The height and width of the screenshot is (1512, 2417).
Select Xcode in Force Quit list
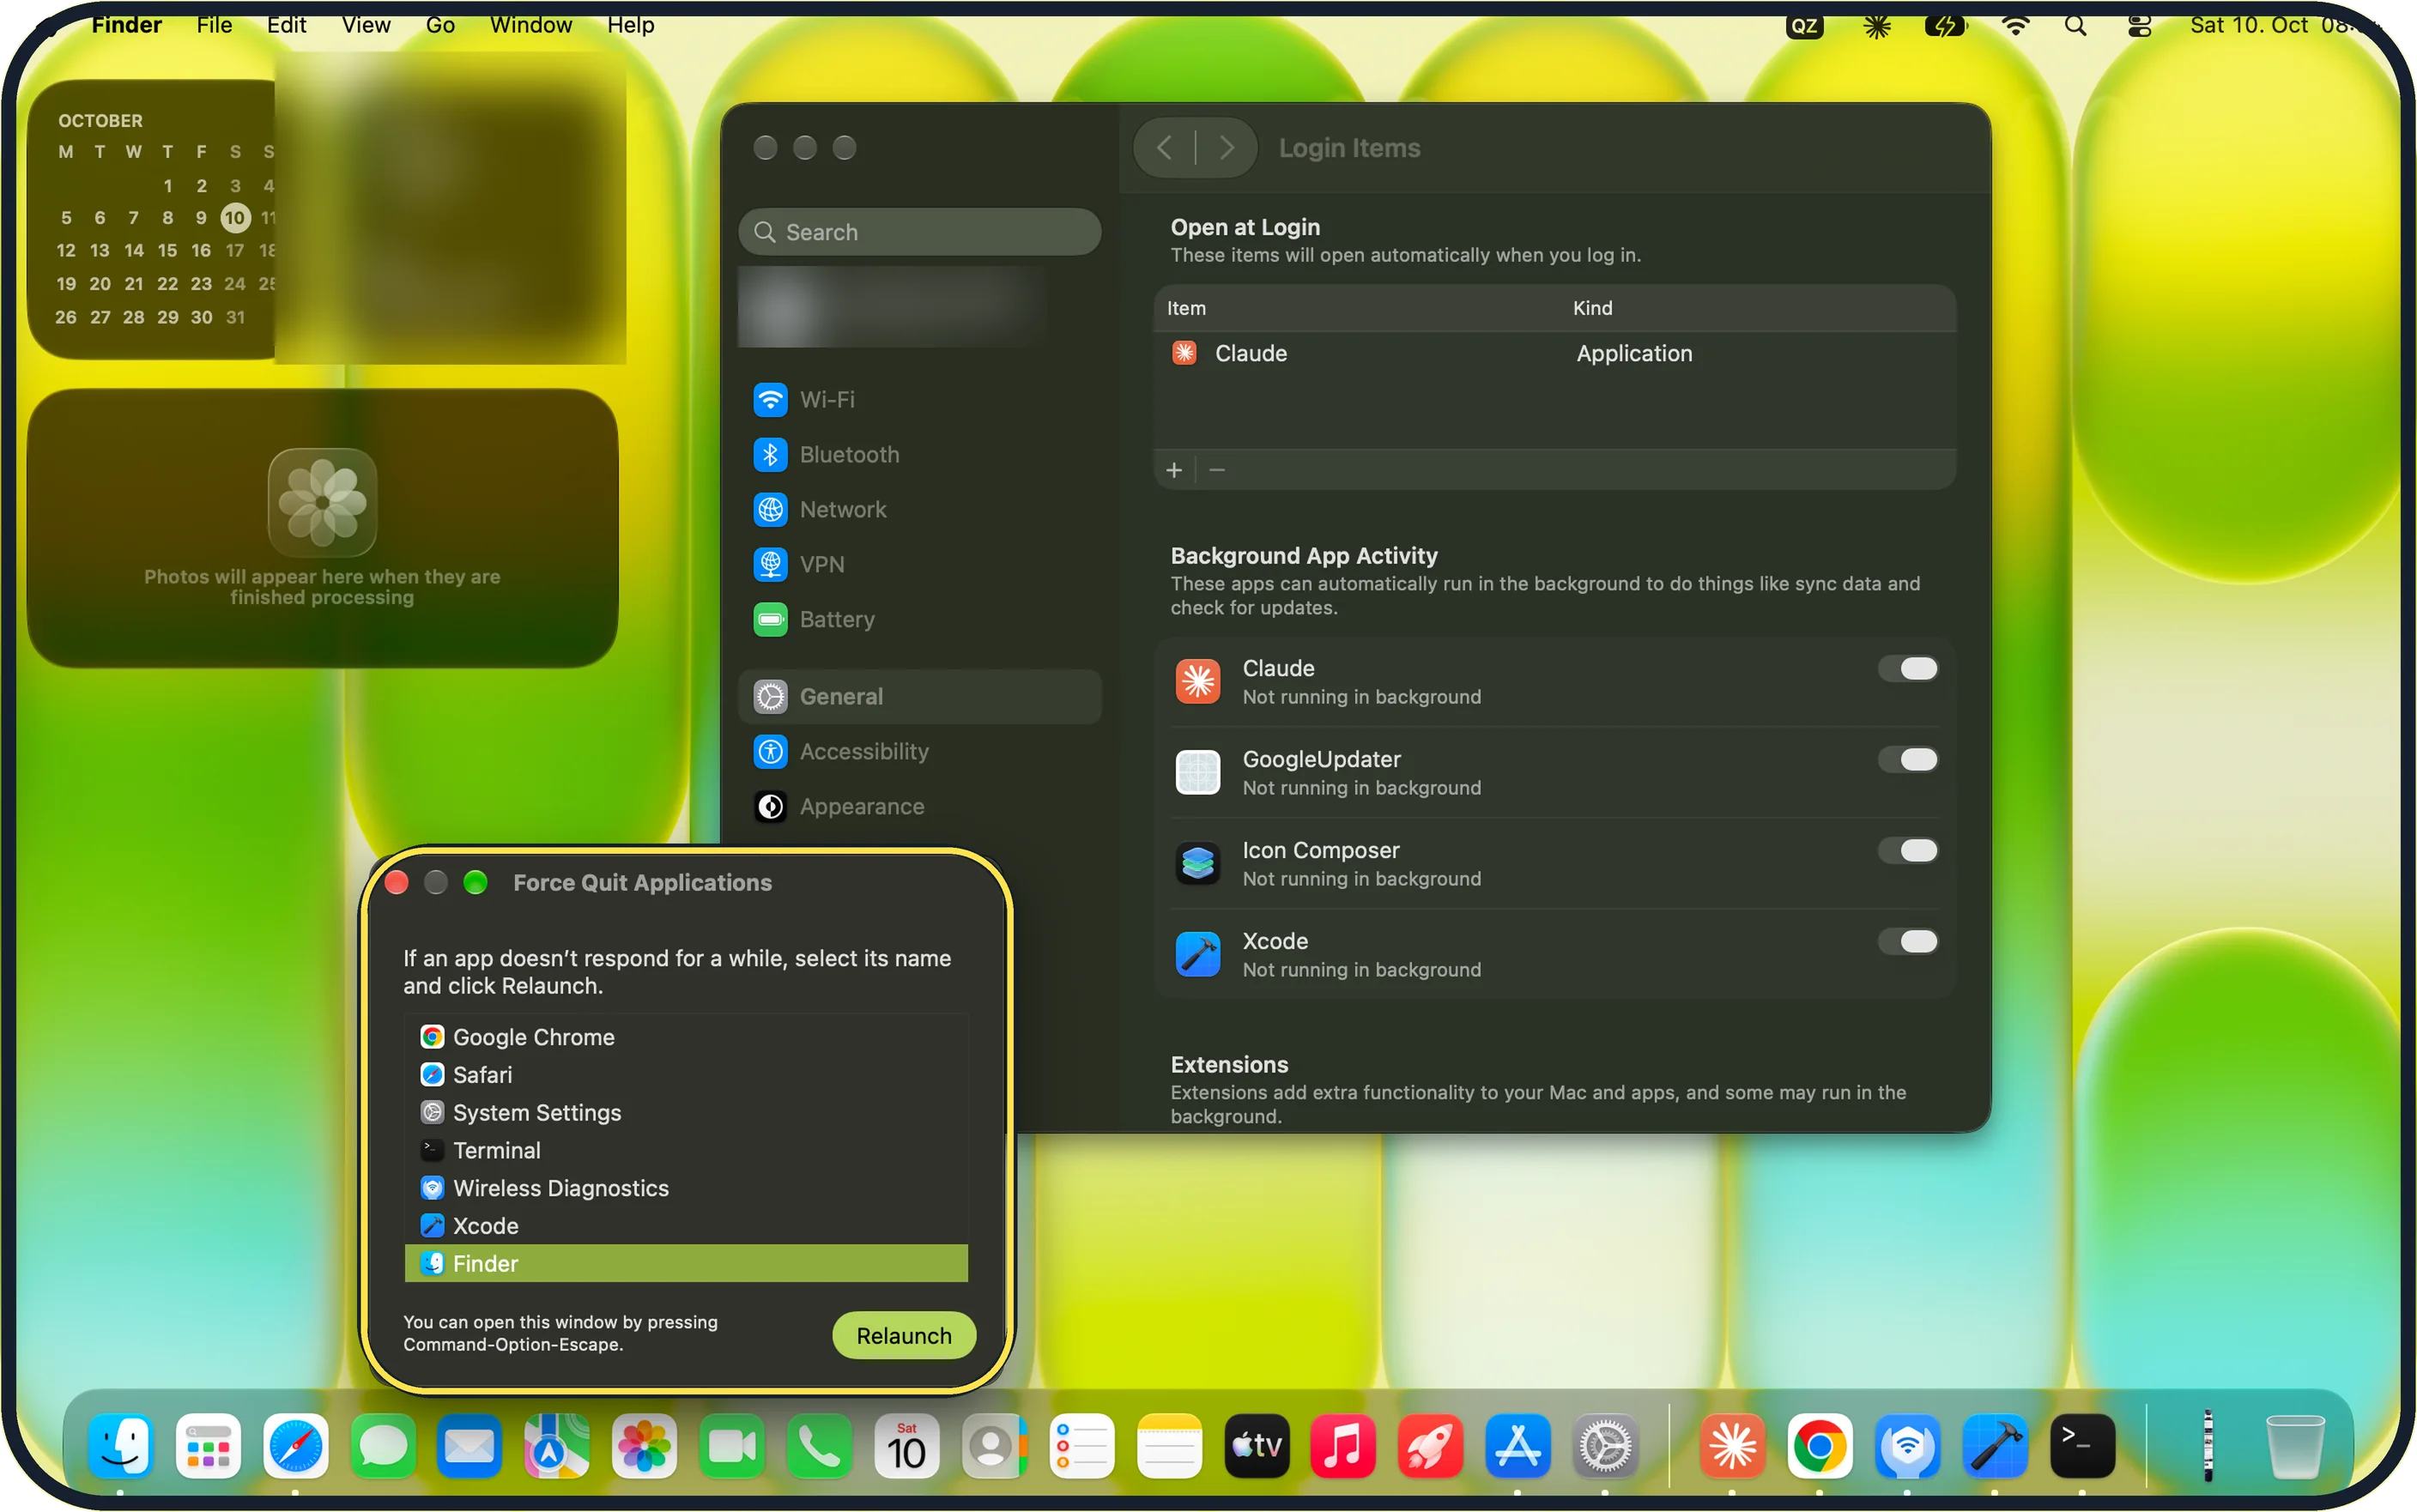[x=686, y=1227]
